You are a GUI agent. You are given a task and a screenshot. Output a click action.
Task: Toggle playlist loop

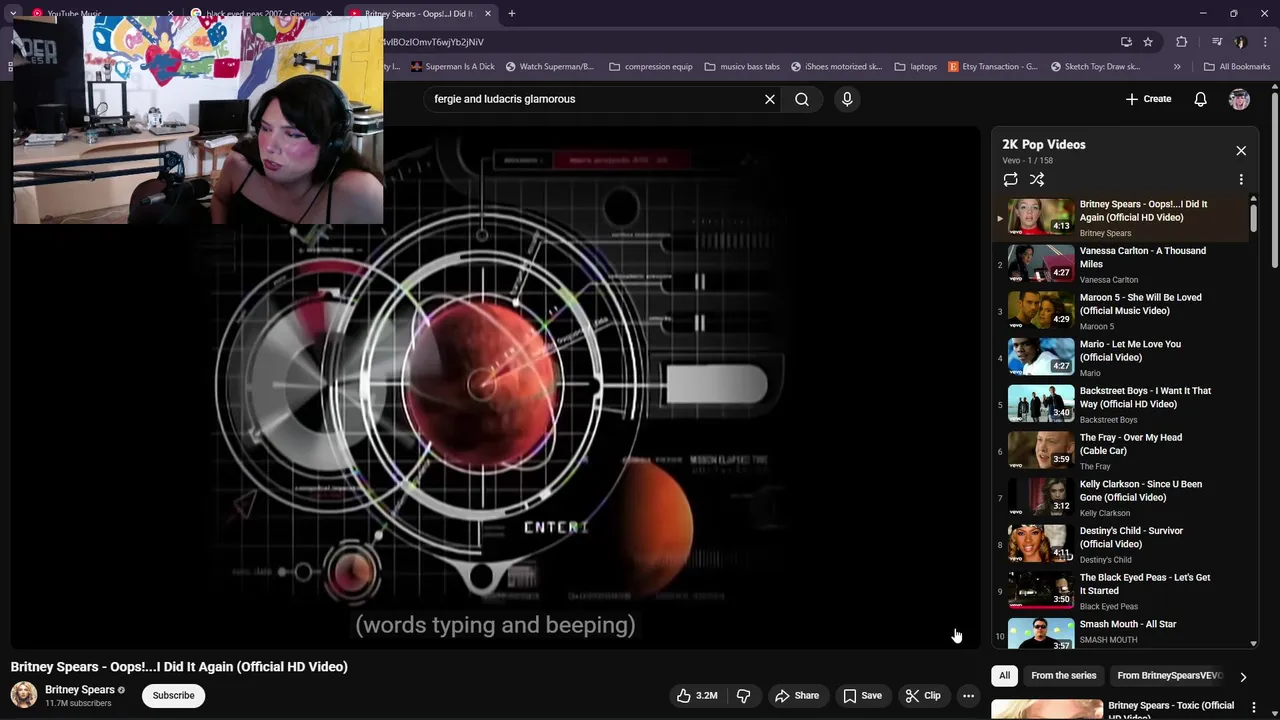pos(1011,180)
